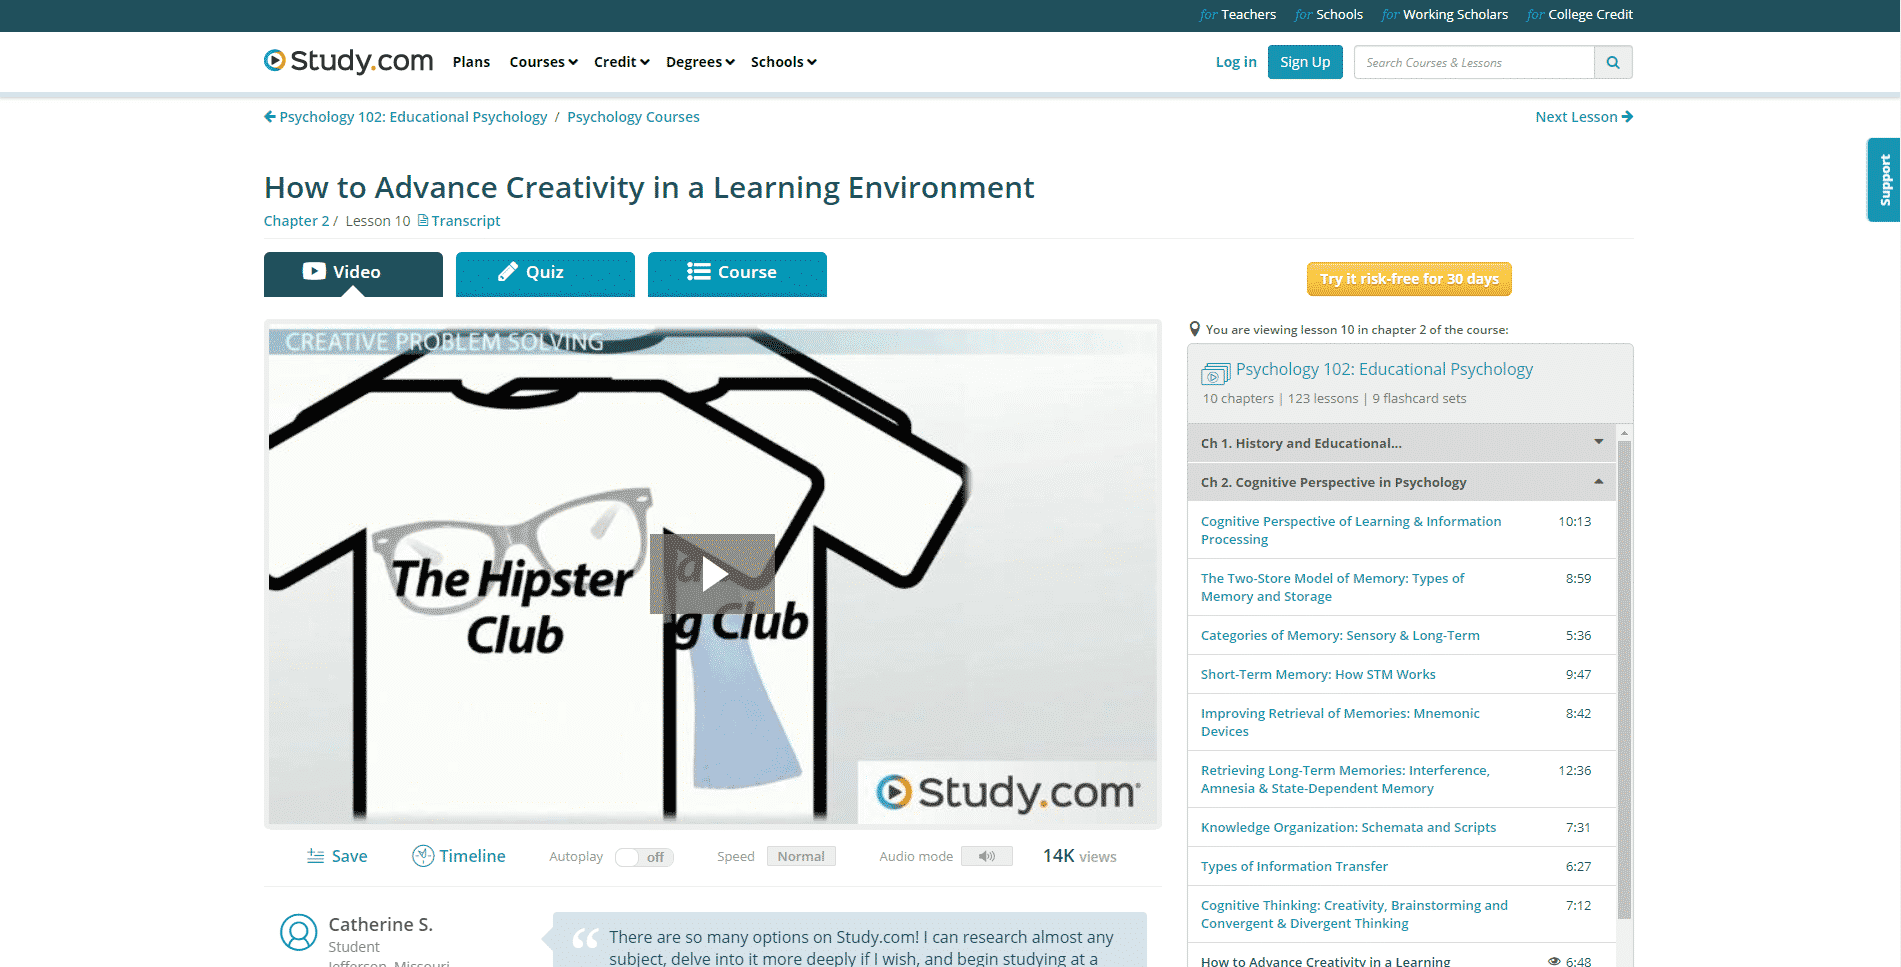Open the Transcript link

point(466,221)
